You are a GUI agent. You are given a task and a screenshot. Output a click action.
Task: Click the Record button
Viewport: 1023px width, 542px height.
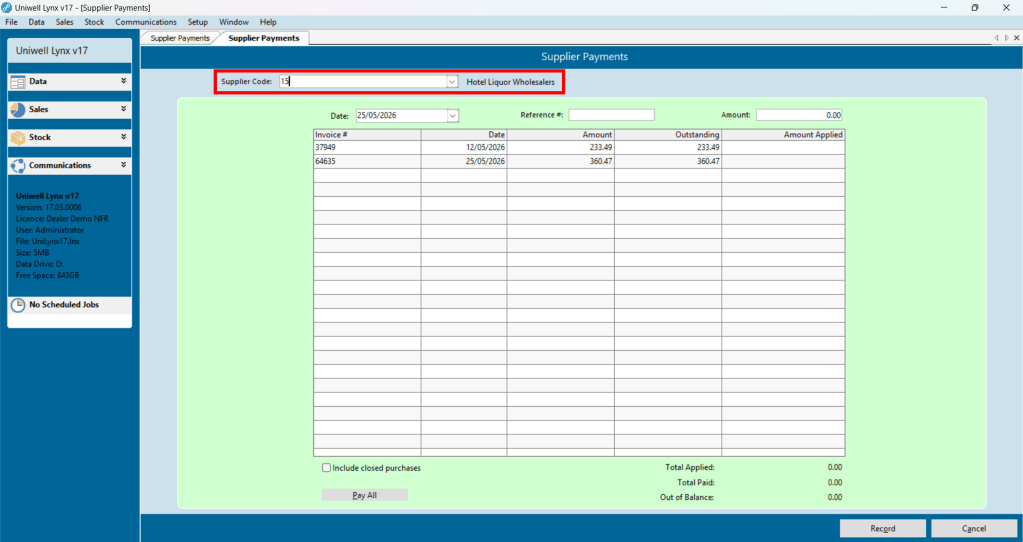click(883, 528)
